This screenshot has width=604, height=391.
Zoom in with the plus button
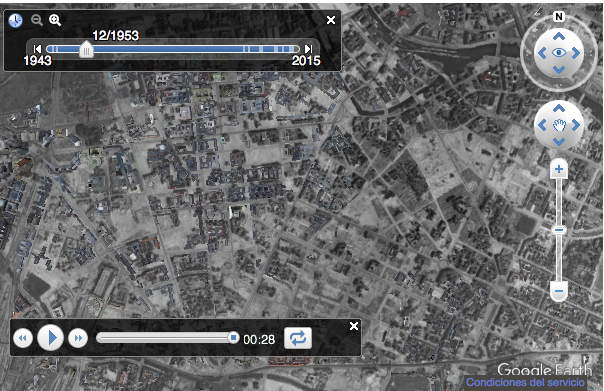point(559,169)
